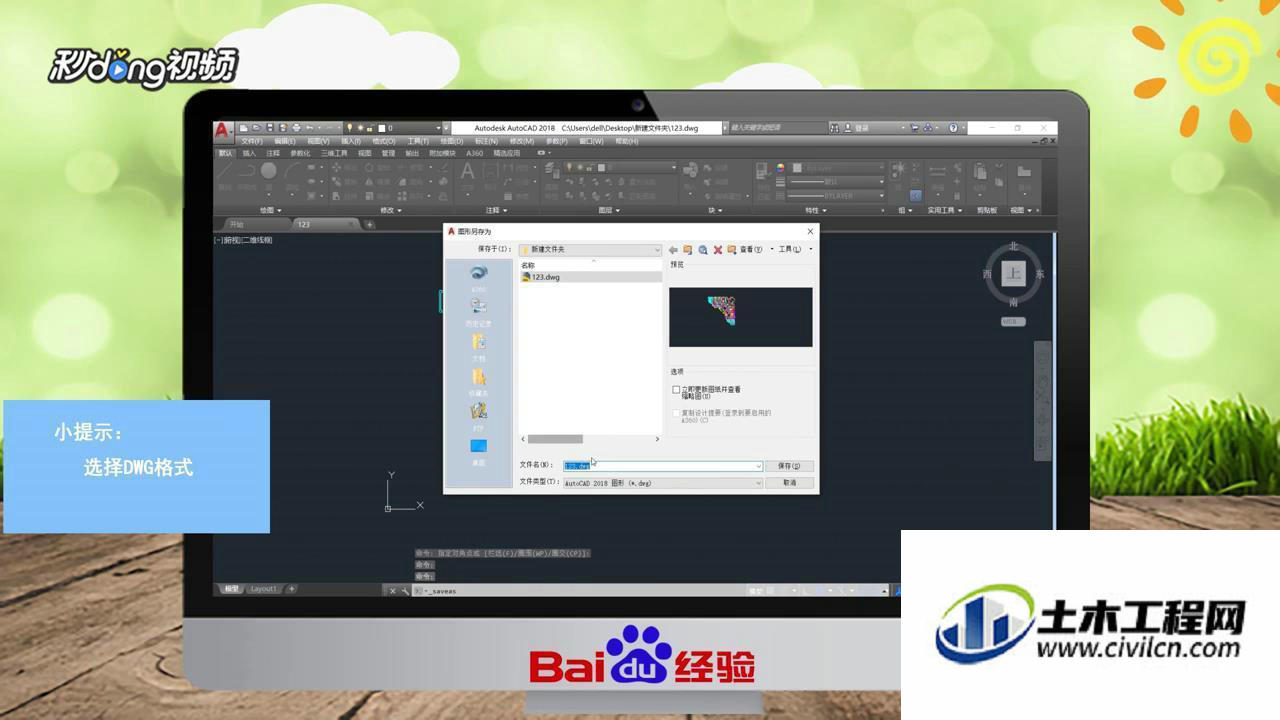Click the Search the Web icon in save dialog

[703, 250]
